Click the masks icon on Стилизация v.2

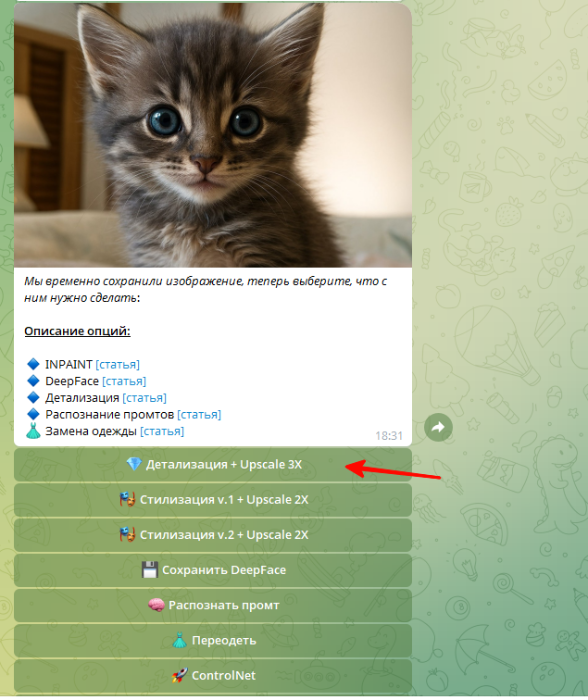coord(127,535)
